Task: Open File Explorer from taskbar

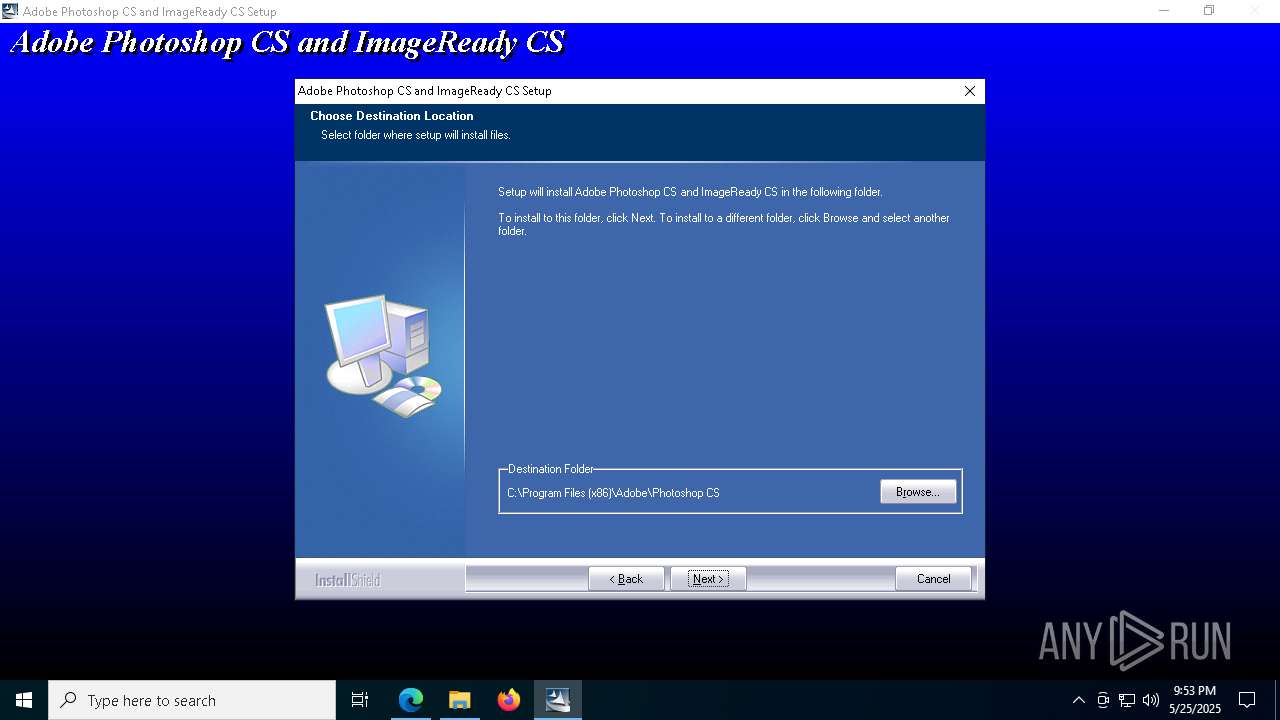Action: 460,700
